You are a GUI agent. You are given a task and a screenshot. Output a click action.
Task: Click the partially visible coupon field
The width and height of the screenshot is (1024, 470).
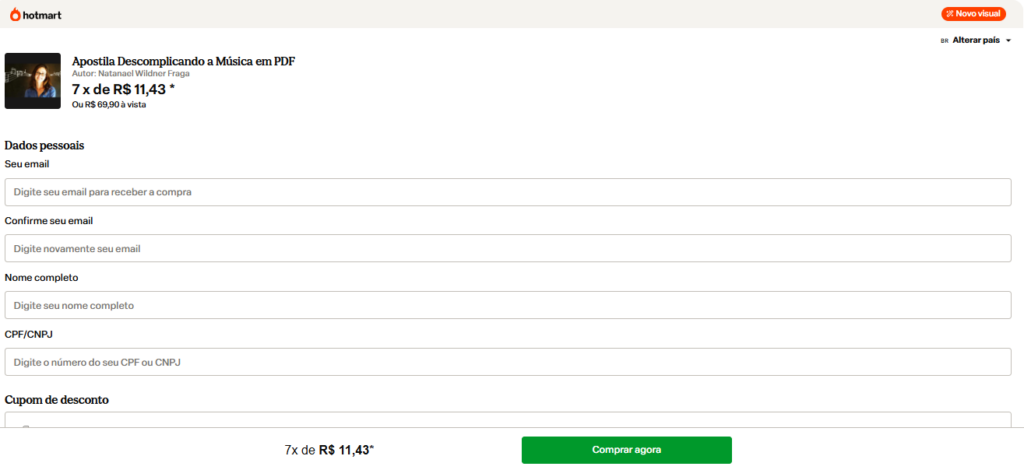(508, 420)
